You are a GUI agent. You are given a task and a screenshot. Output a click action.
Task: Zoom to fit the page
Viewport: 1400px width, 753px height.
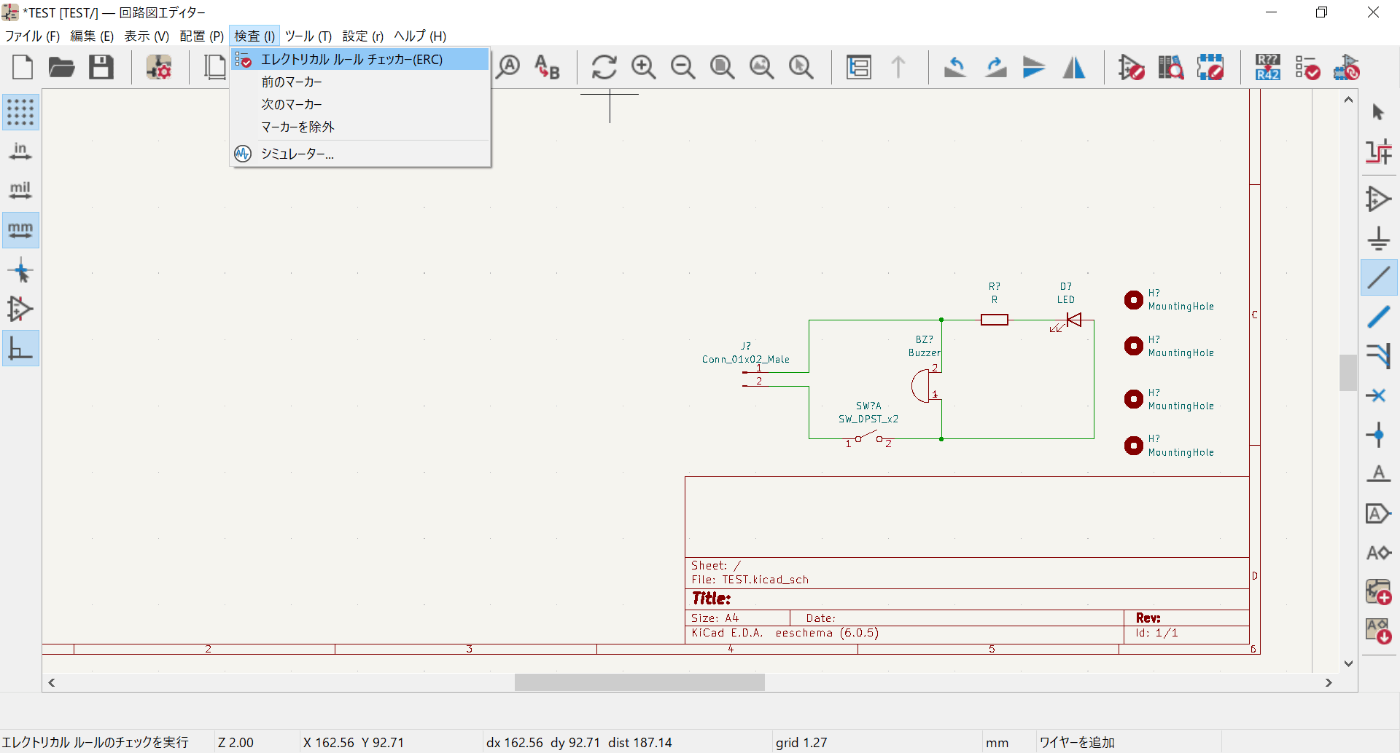tap(722, 67)
